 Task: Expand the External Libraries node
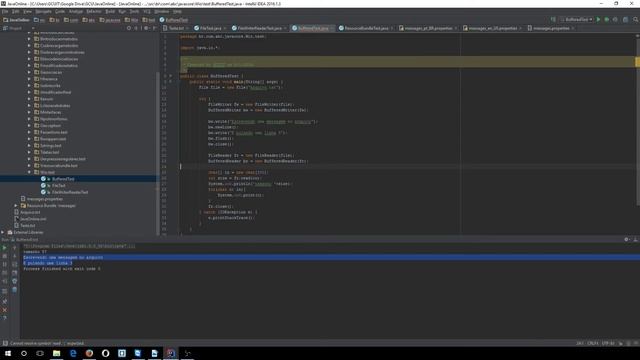point(3,232)
